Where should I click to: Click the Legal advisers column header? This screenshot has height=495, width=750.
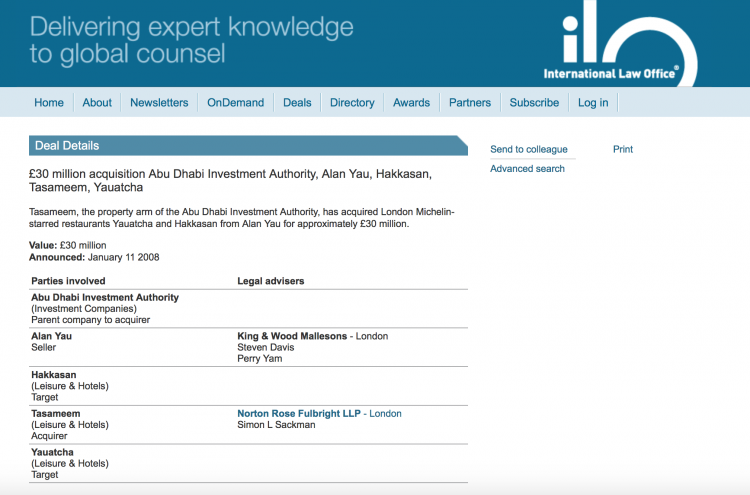point(271,281)
